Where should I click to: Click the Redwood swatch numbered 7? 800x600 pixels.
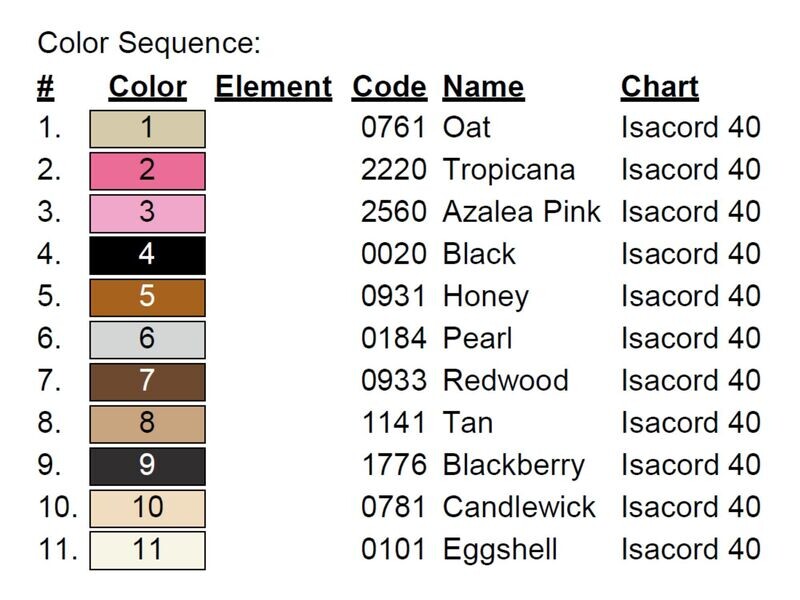147,382
